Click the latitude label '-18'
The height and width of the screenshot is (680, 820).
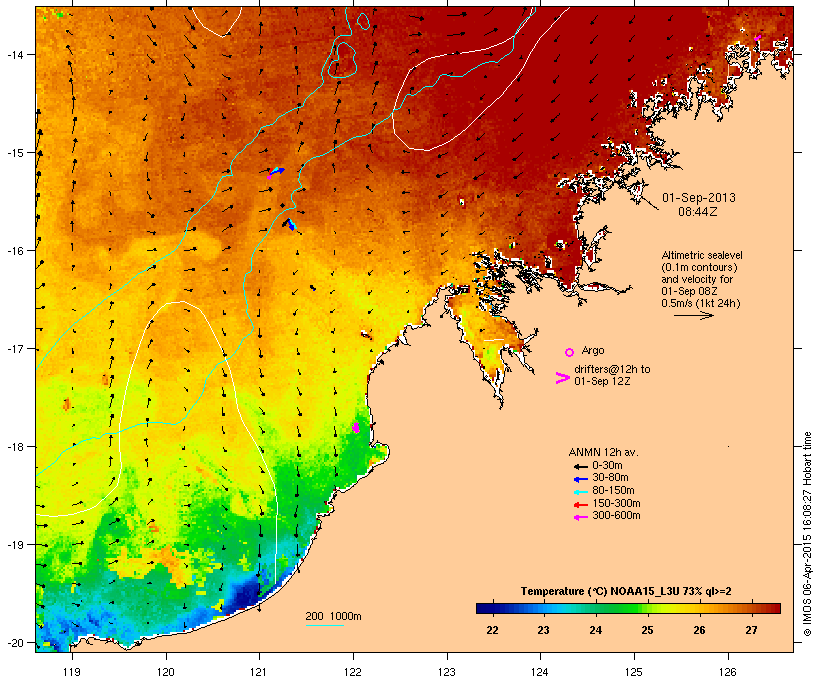14,447
